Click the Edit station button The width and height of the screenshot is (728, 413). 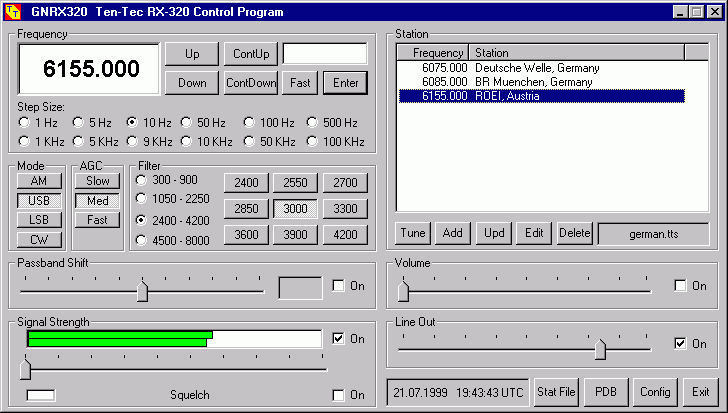[534, 233]
